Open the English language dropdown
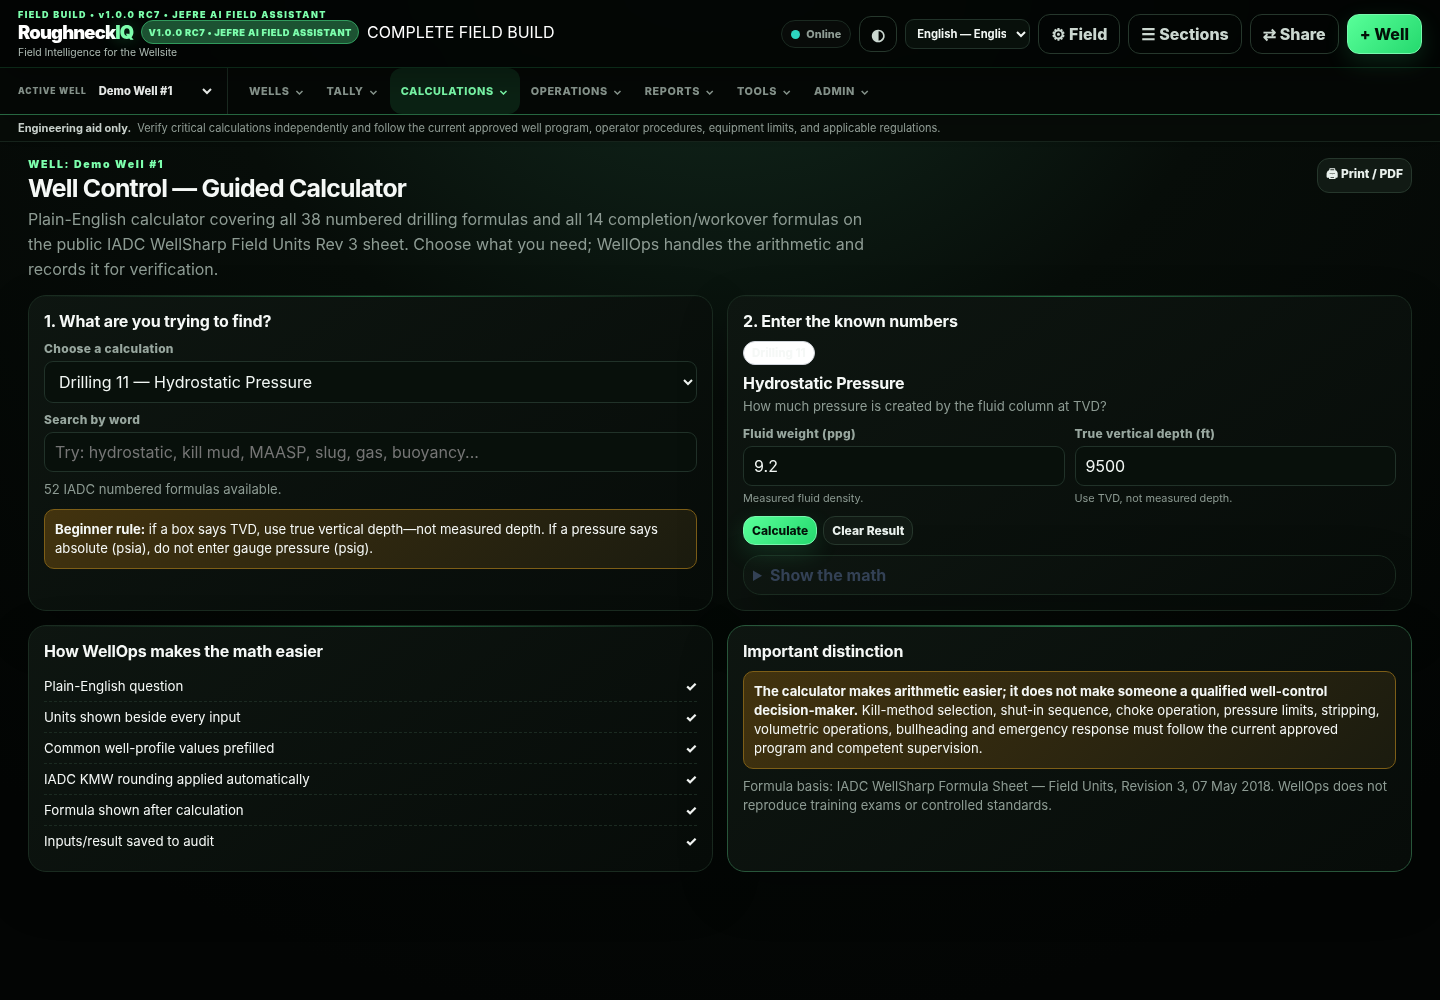 (967, 34)
